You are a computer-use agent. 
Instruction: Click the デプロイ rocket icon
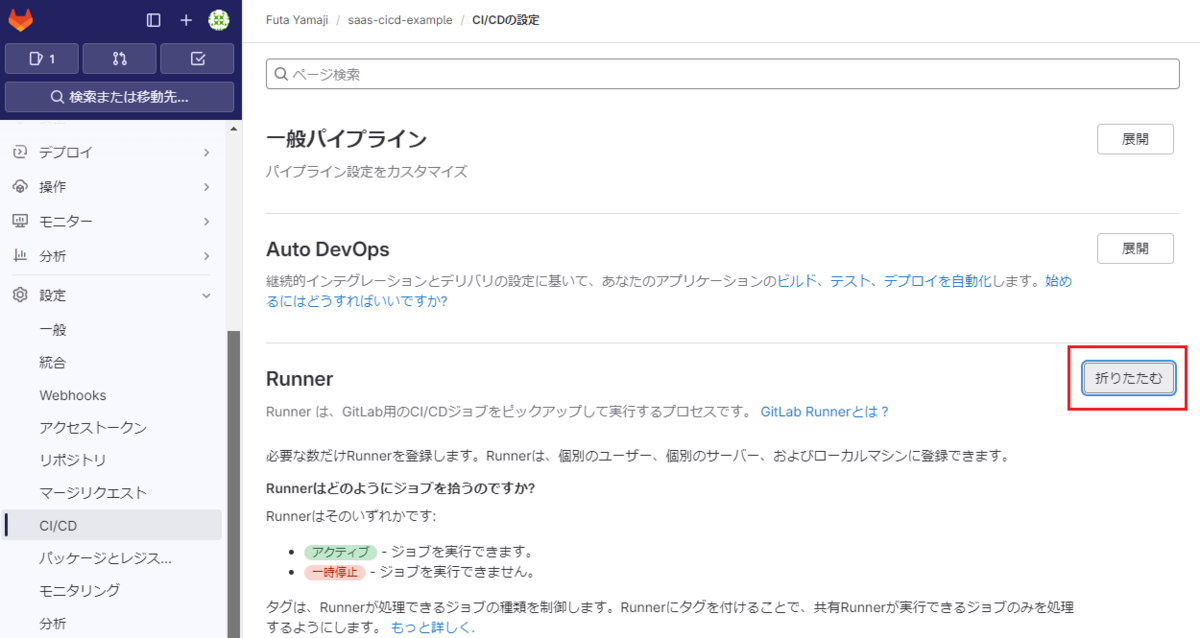tap(19, 152)
